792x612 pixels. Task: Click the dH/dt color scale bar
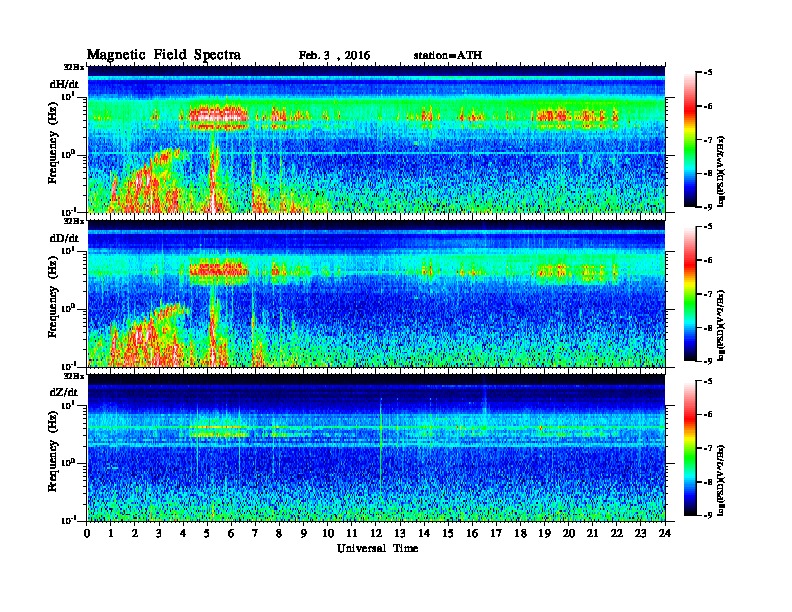click(x=690, y=140)
